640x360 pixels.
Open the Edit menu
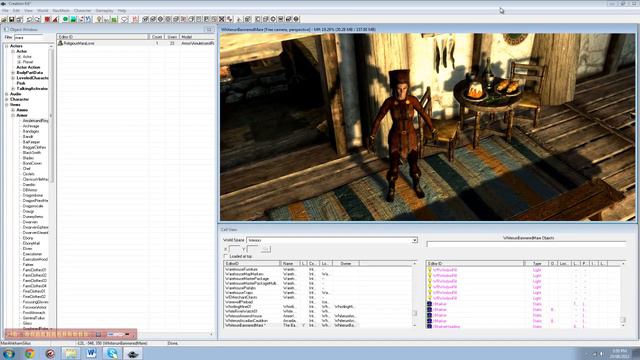(x=16, y=11)
